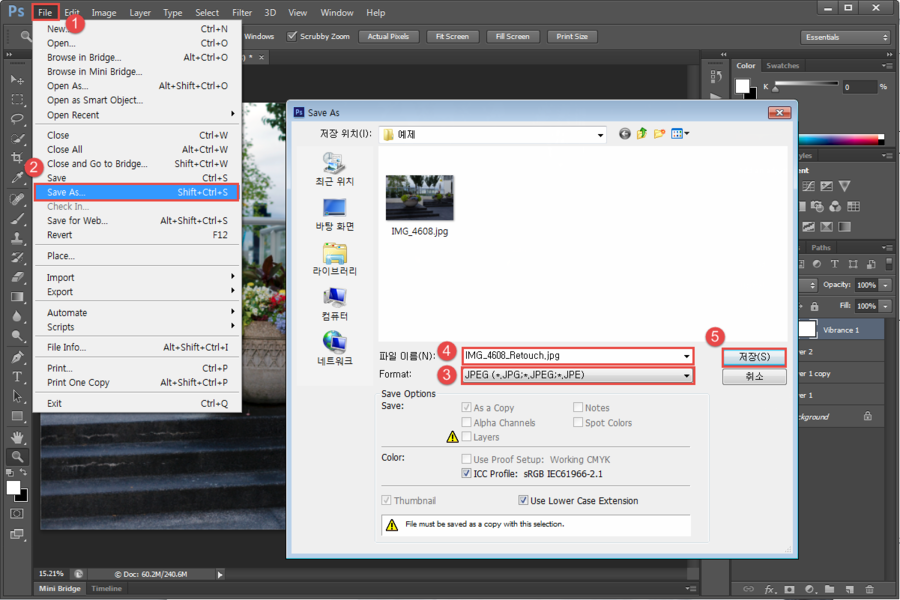The image size is (900, 600).
Task: Open 컴퓨터 in places sidebar
Action: tap(335, 304)
